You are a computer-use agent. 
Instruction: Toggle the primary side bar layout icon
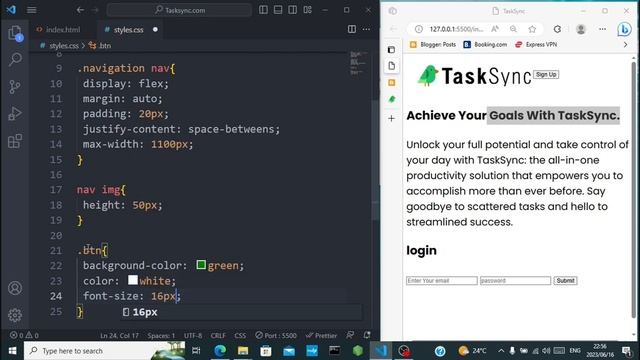point(263,10)
